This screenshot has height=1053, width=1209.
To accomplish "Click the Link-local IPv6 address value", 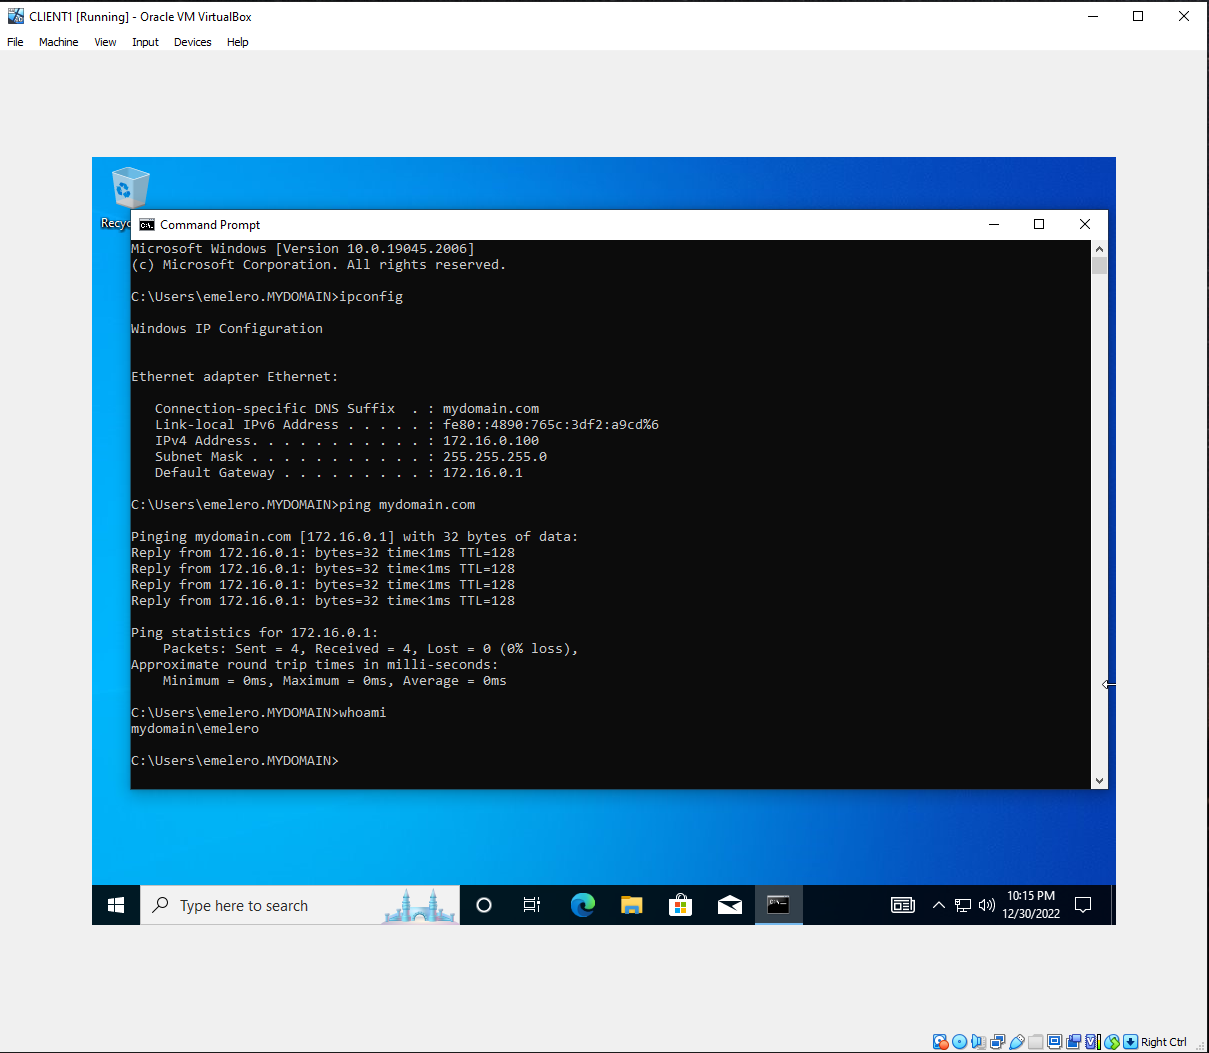I will pos(551,425).
